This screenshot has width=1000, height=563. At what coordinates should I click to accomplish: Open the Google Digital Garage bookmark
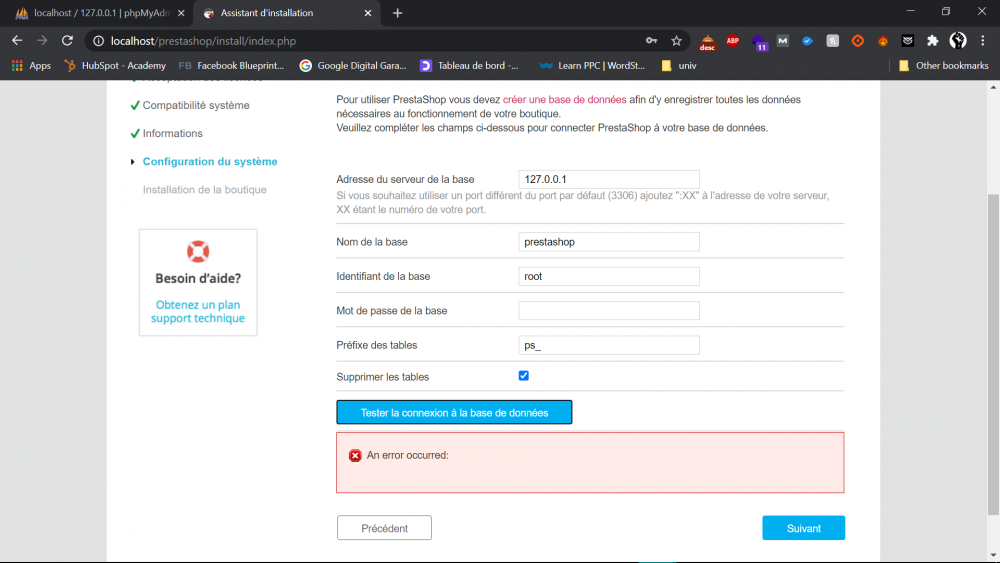pos(353,66)
